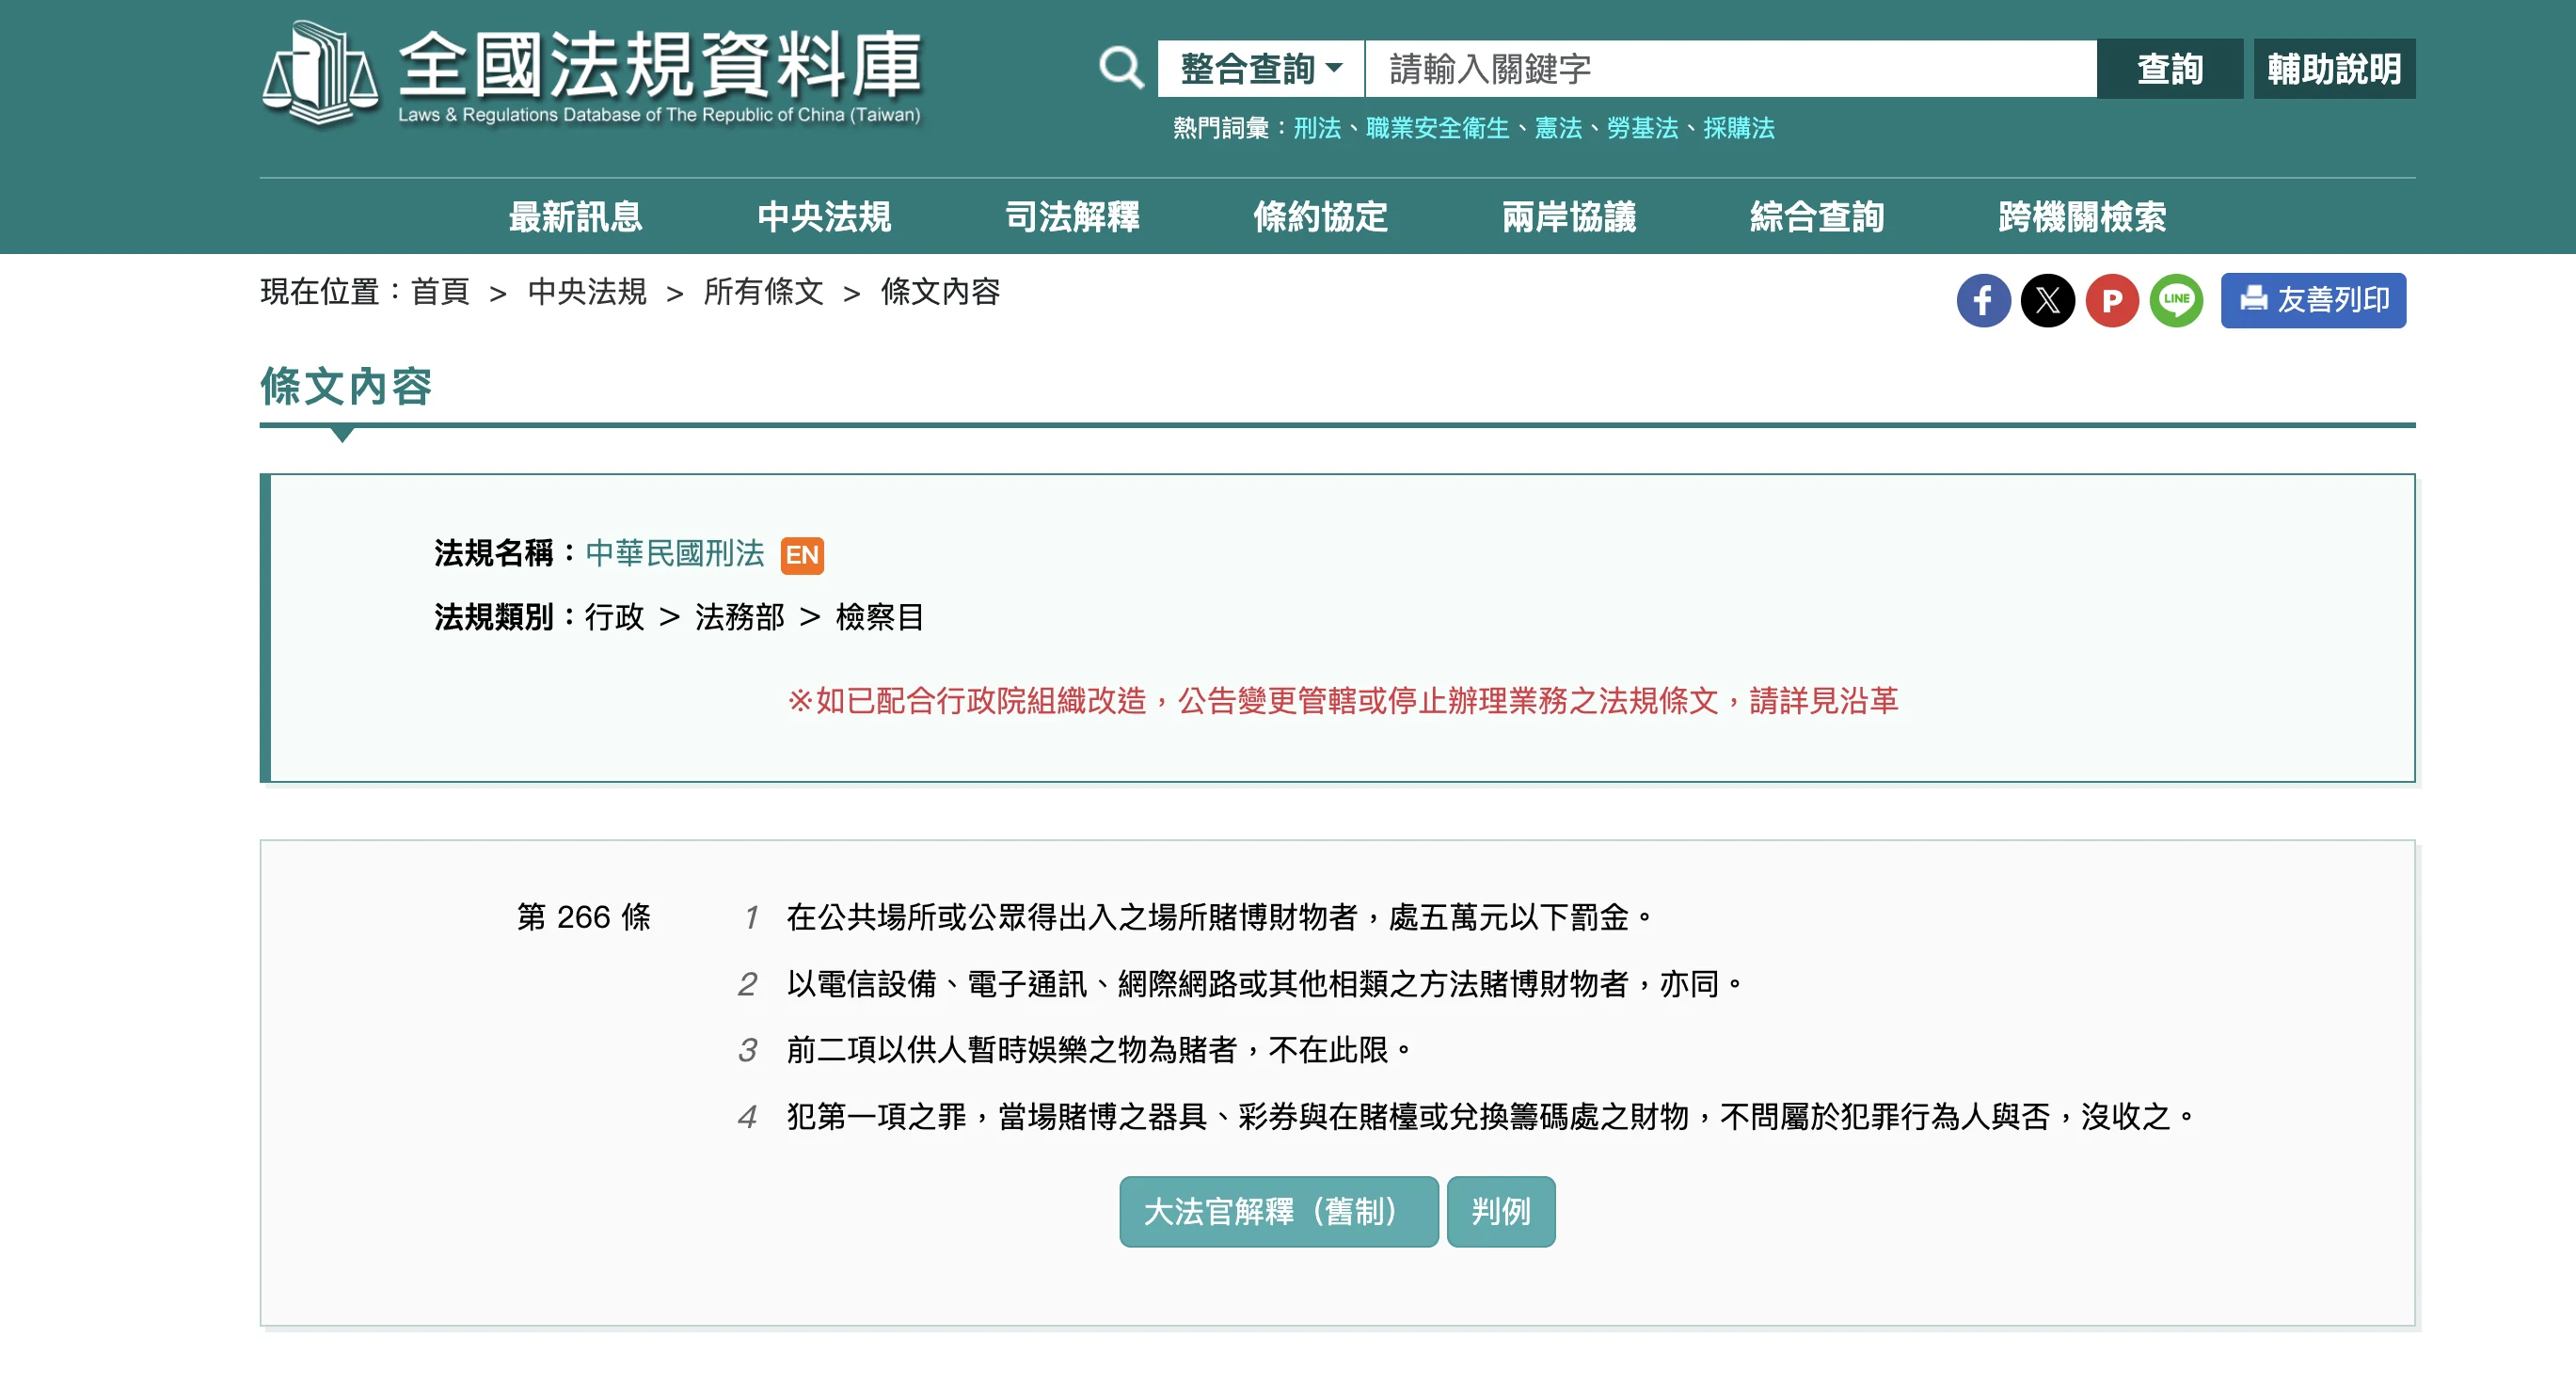Click the magnifier search icon

1120,69
